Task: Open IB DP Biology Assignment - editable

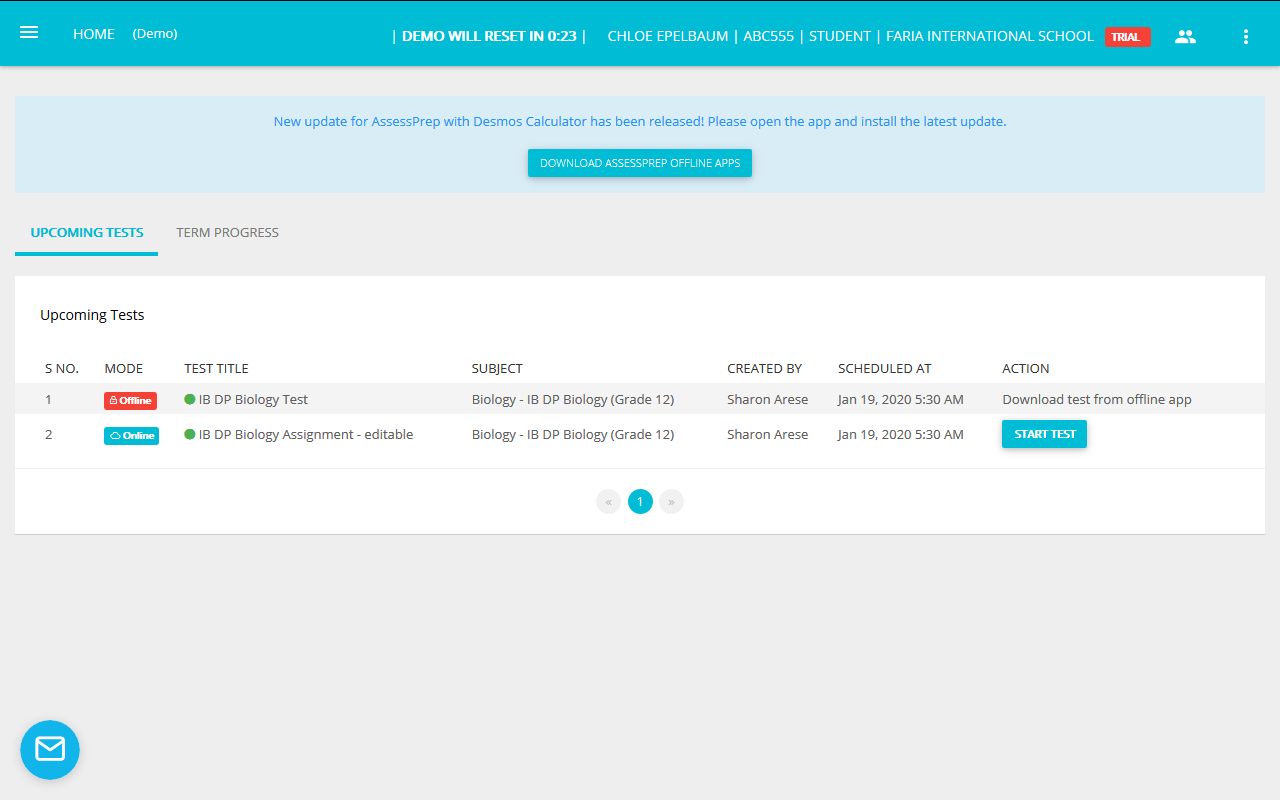Action: pos(305,434)
